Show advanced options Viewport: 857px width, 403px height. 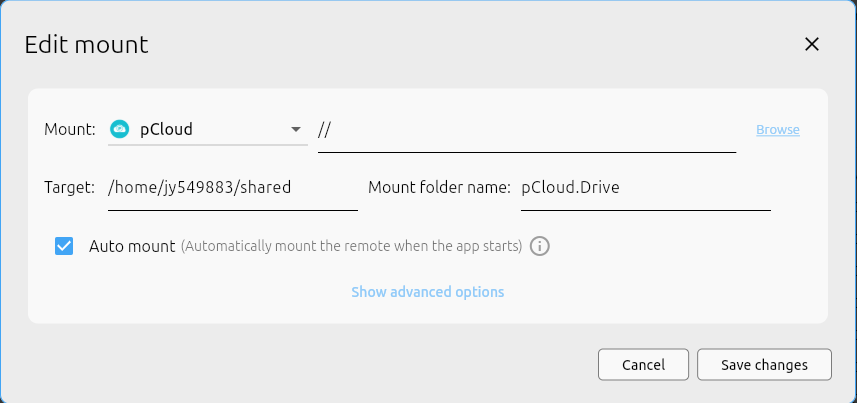[x=427, y=292]
